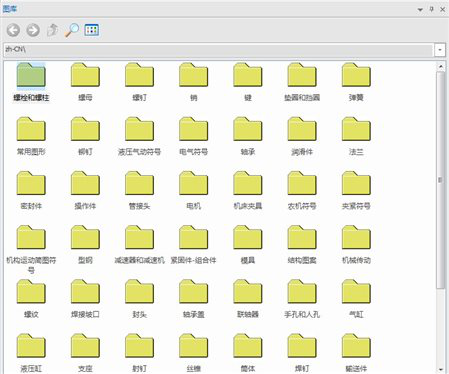Image resolution: width=449 pixels, height=374 pixels.
Task: Switch the thumbnail view mode icon
Action: pyautogui.click(x=92, y=30)
